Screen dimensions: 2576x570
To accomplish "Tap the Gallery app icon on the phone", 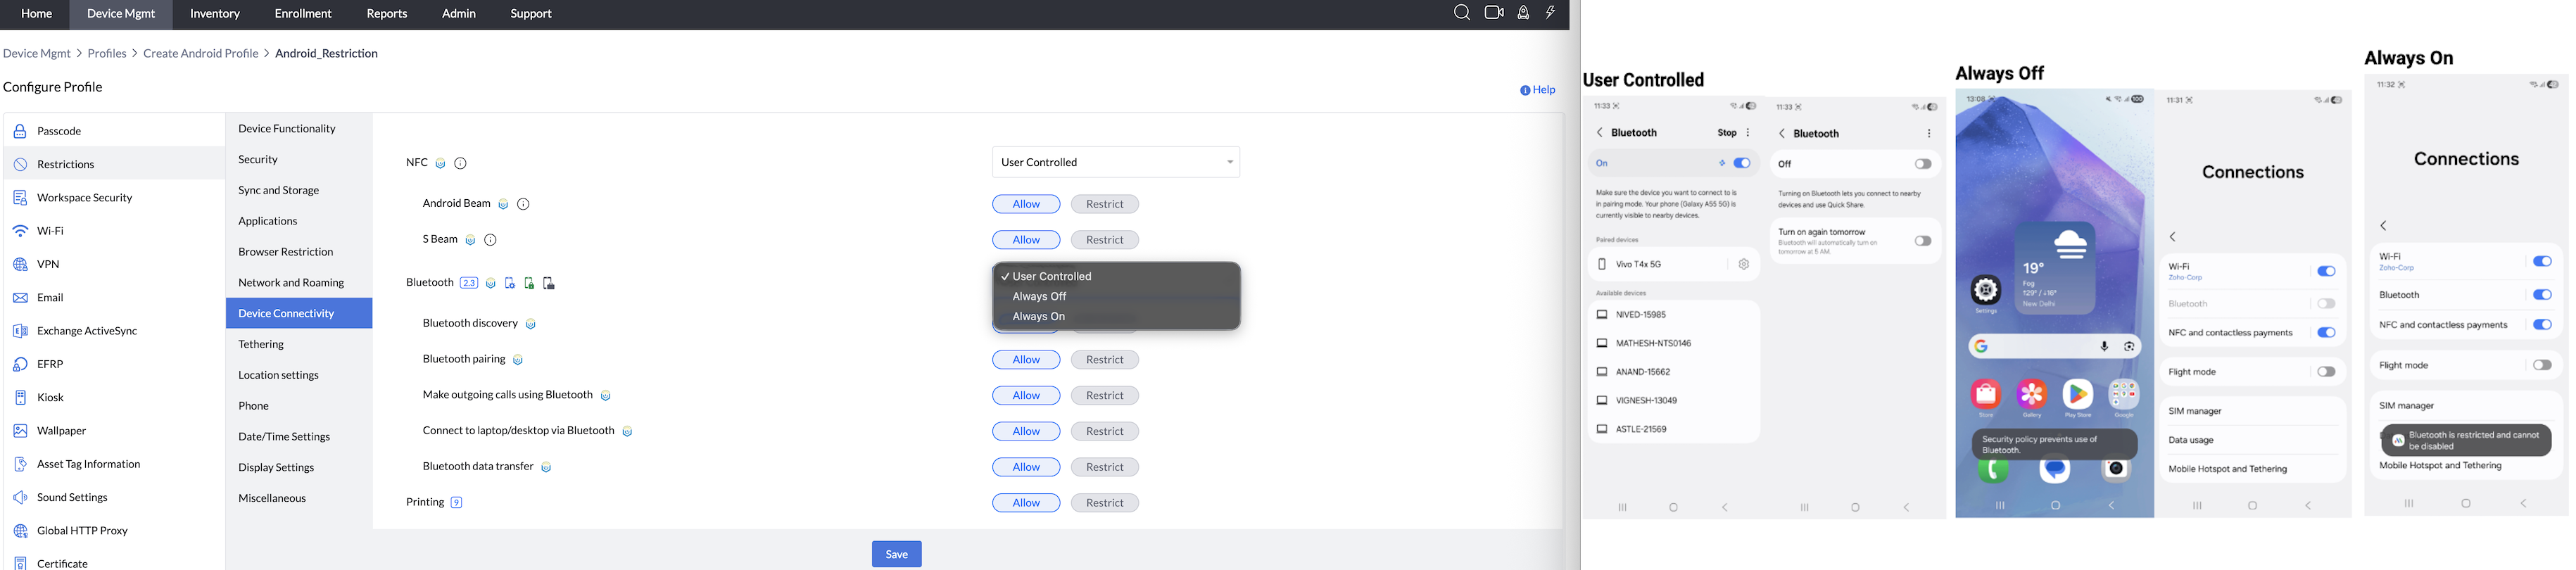I will (x=2031, y=395).
